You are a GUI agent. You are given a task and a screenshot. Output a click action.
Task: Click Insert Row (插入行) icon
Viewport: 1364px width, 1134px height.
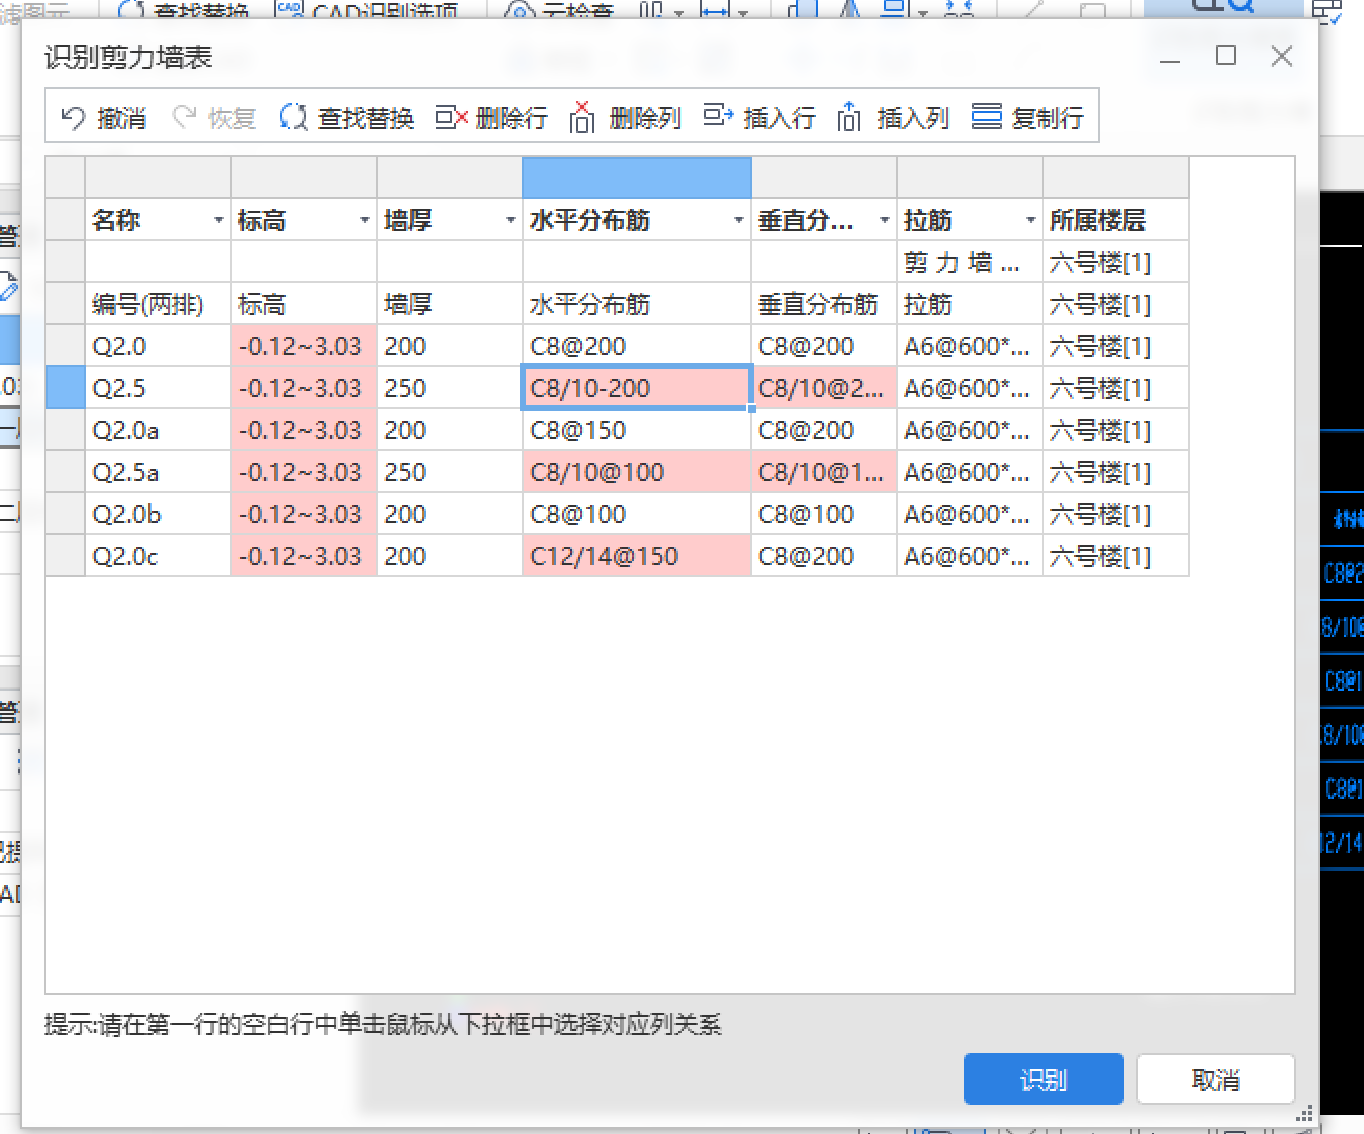click(x=718, y=117)
